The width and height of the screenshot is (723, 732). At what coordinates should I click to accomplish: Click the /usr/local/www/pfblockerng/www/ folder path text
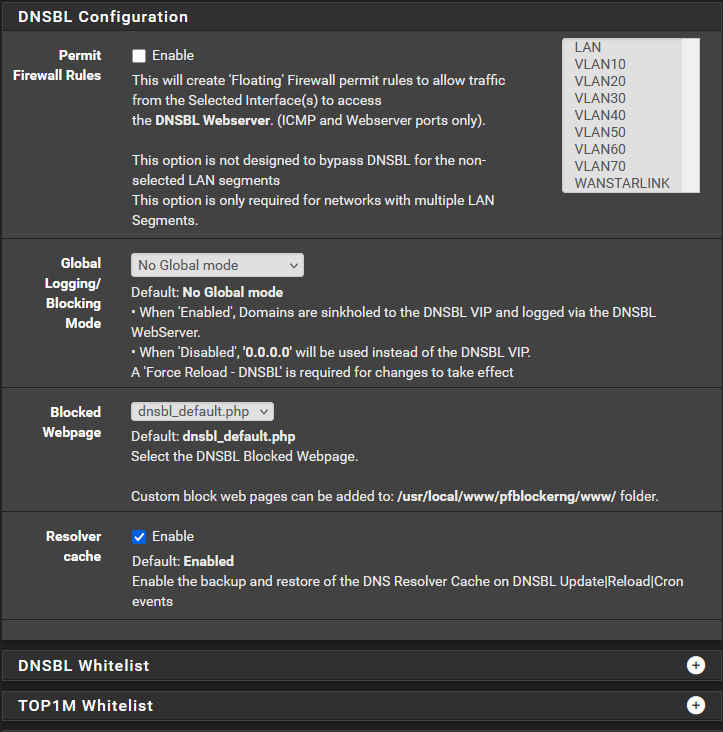pos(506,496)
